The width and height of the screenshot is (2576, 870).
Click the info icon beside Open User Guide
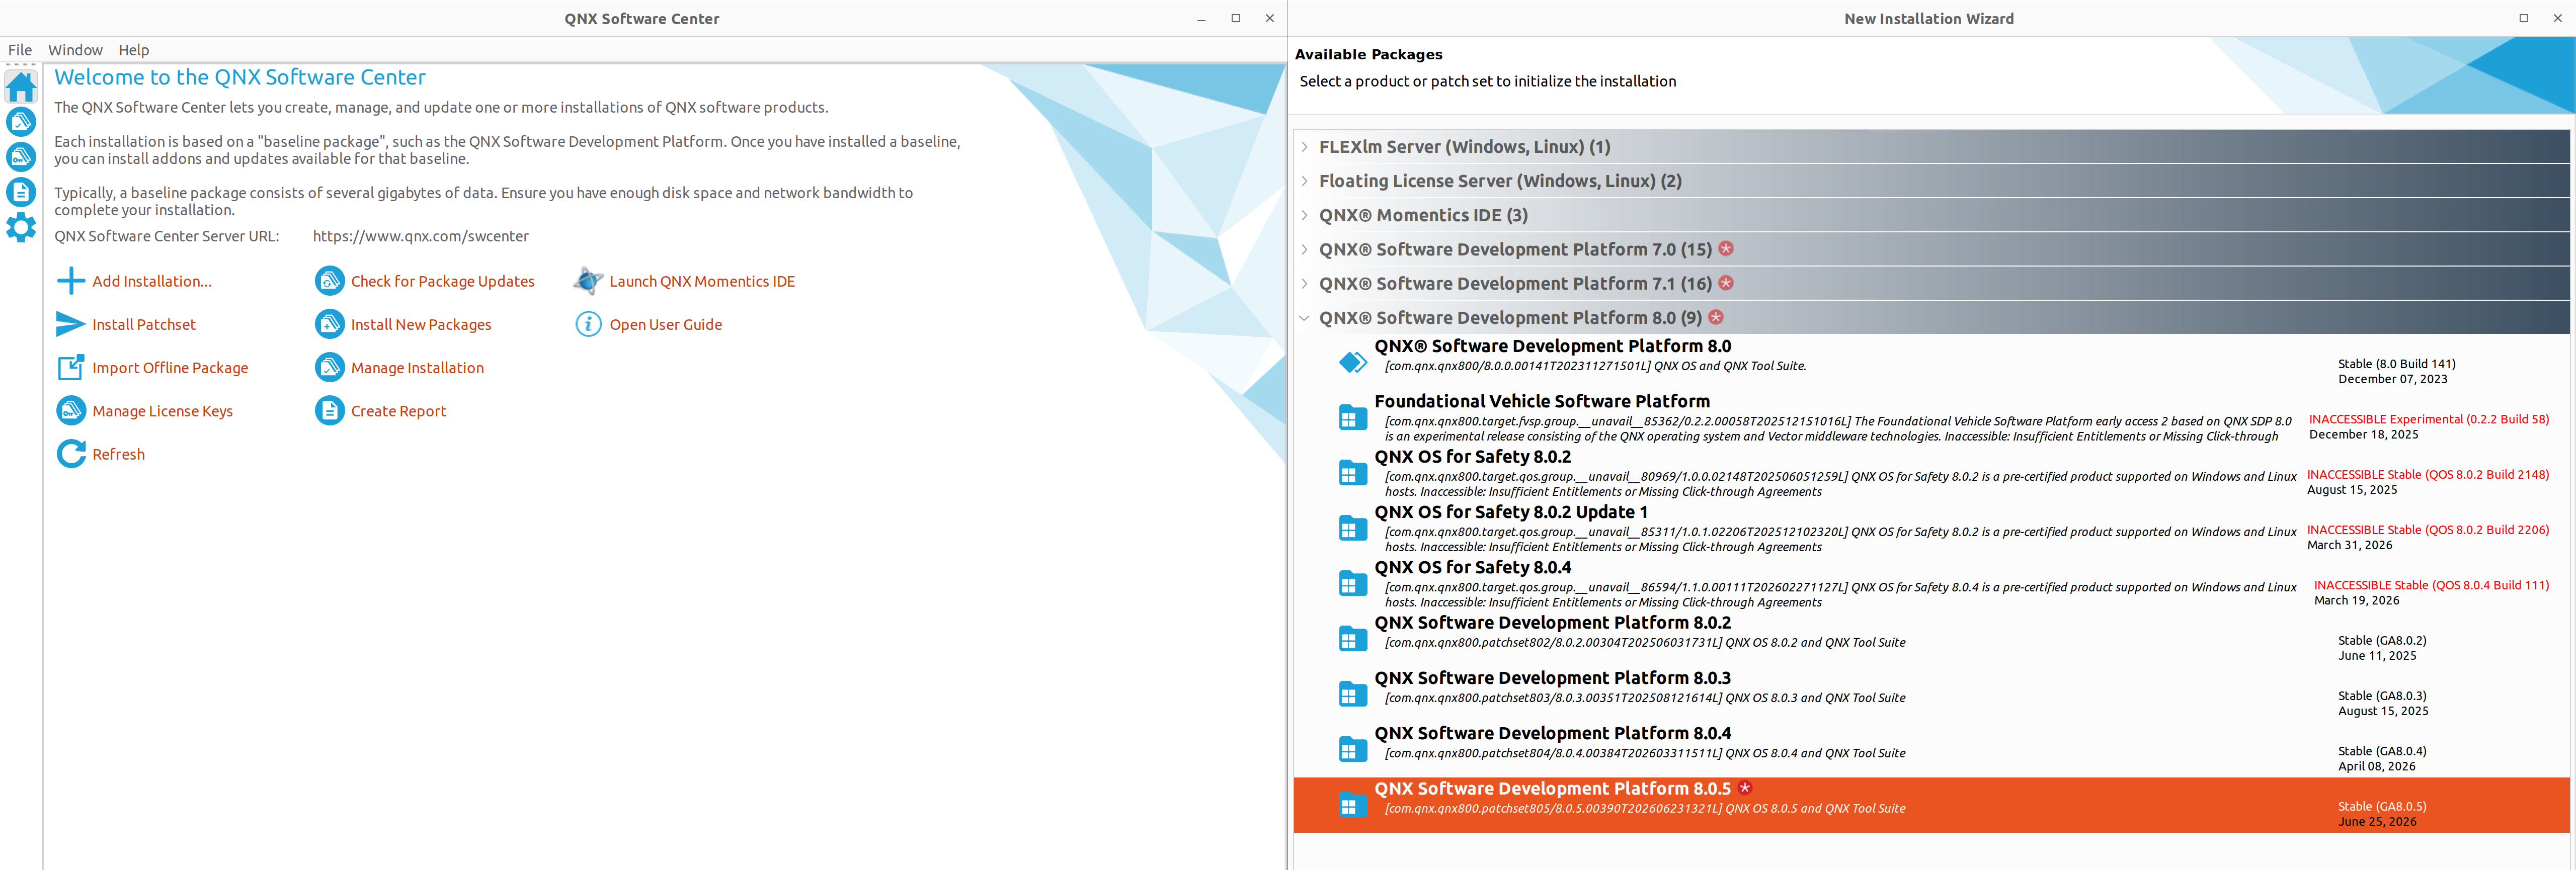[588, 324]
